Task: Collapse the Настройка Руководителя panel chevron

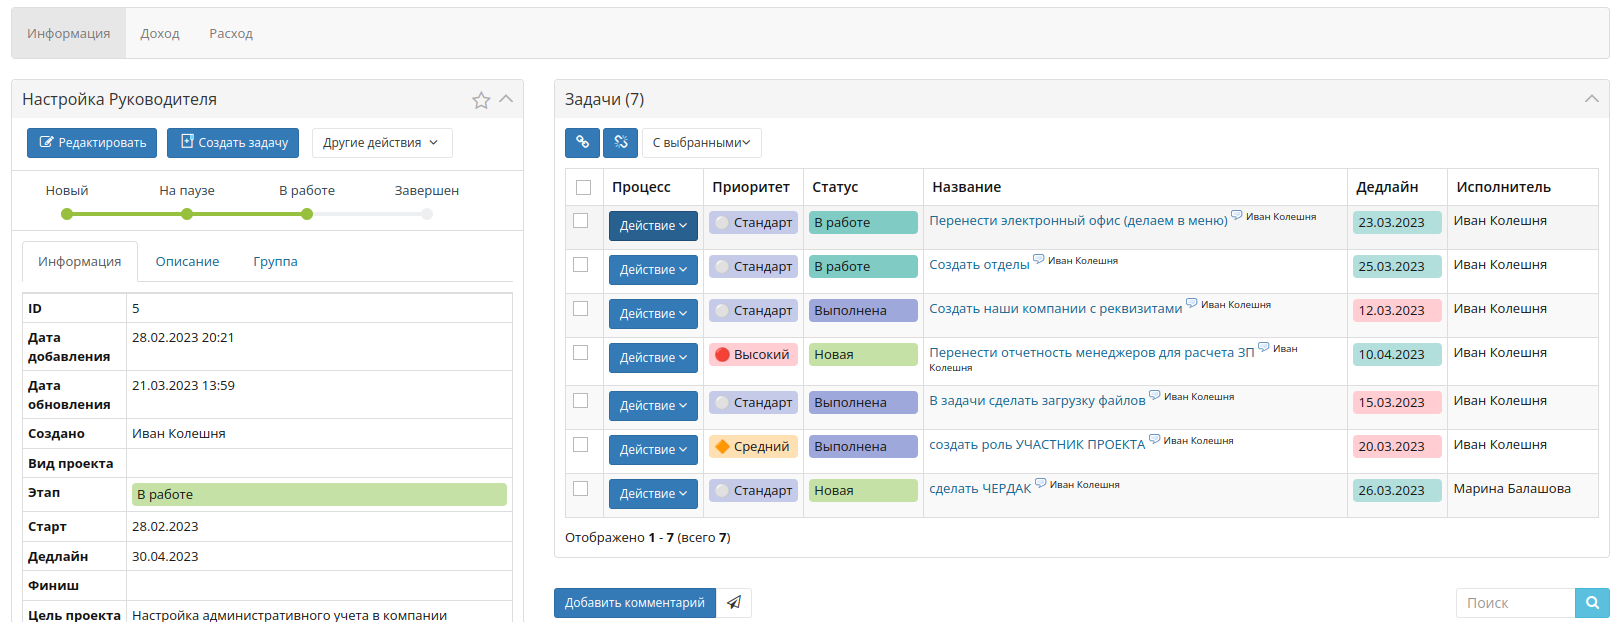Action: click(x=506, y=99)
